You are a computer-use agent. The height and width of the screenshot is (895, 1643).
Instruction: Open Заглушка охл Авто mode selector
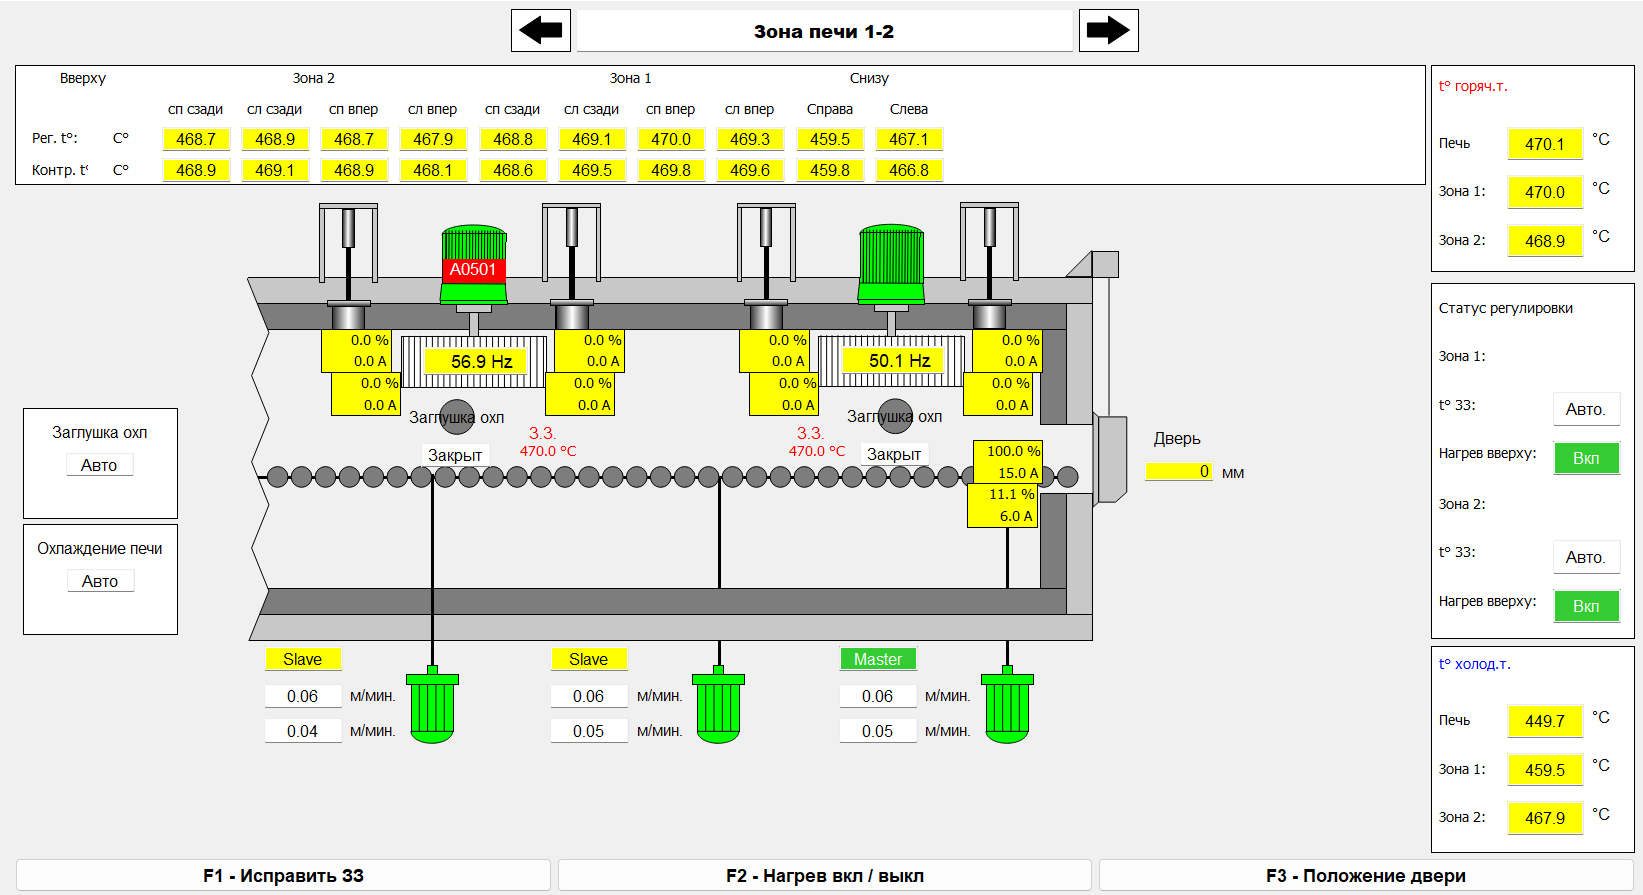99,465
